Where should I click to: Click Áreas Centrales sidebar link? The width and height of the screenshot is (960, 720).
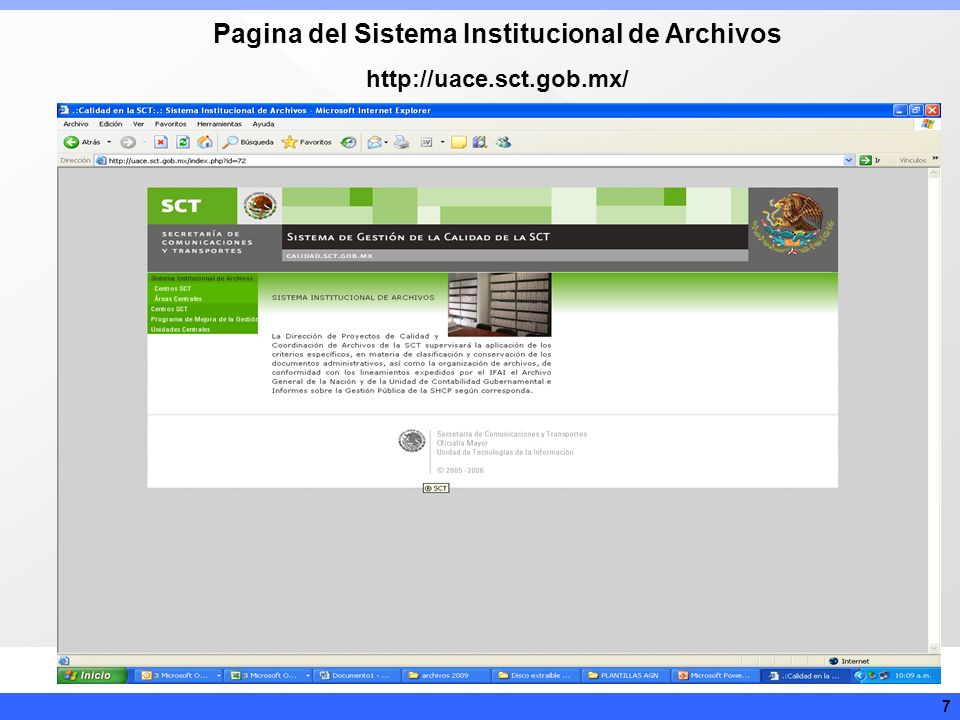[178, 299]
